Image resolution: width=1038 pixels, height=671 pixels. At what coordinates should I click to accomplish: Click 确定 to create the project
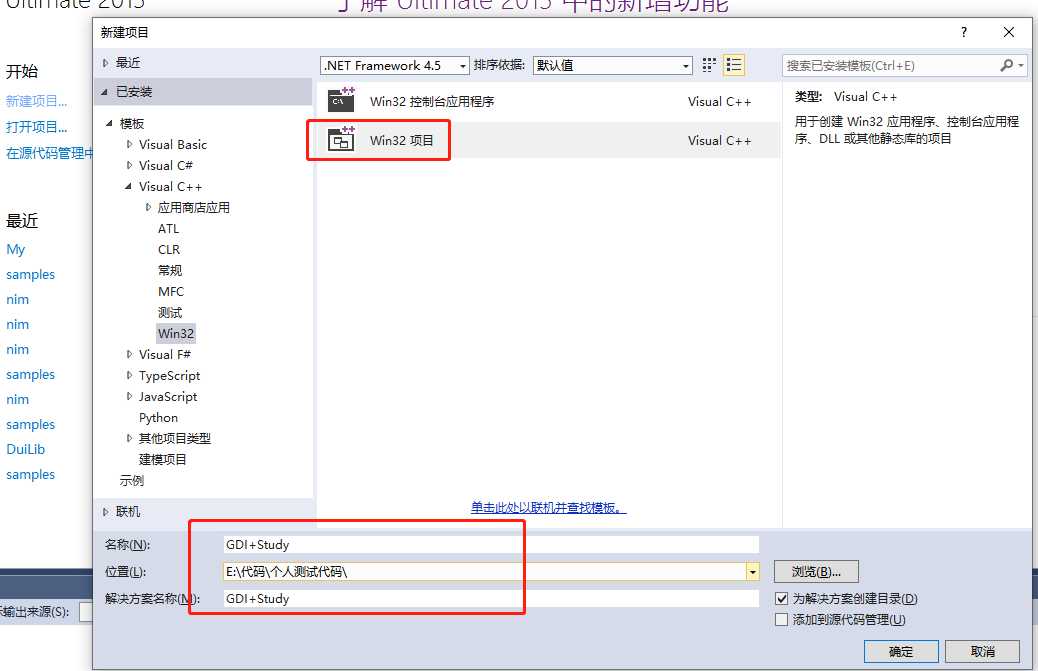[900, 651]
